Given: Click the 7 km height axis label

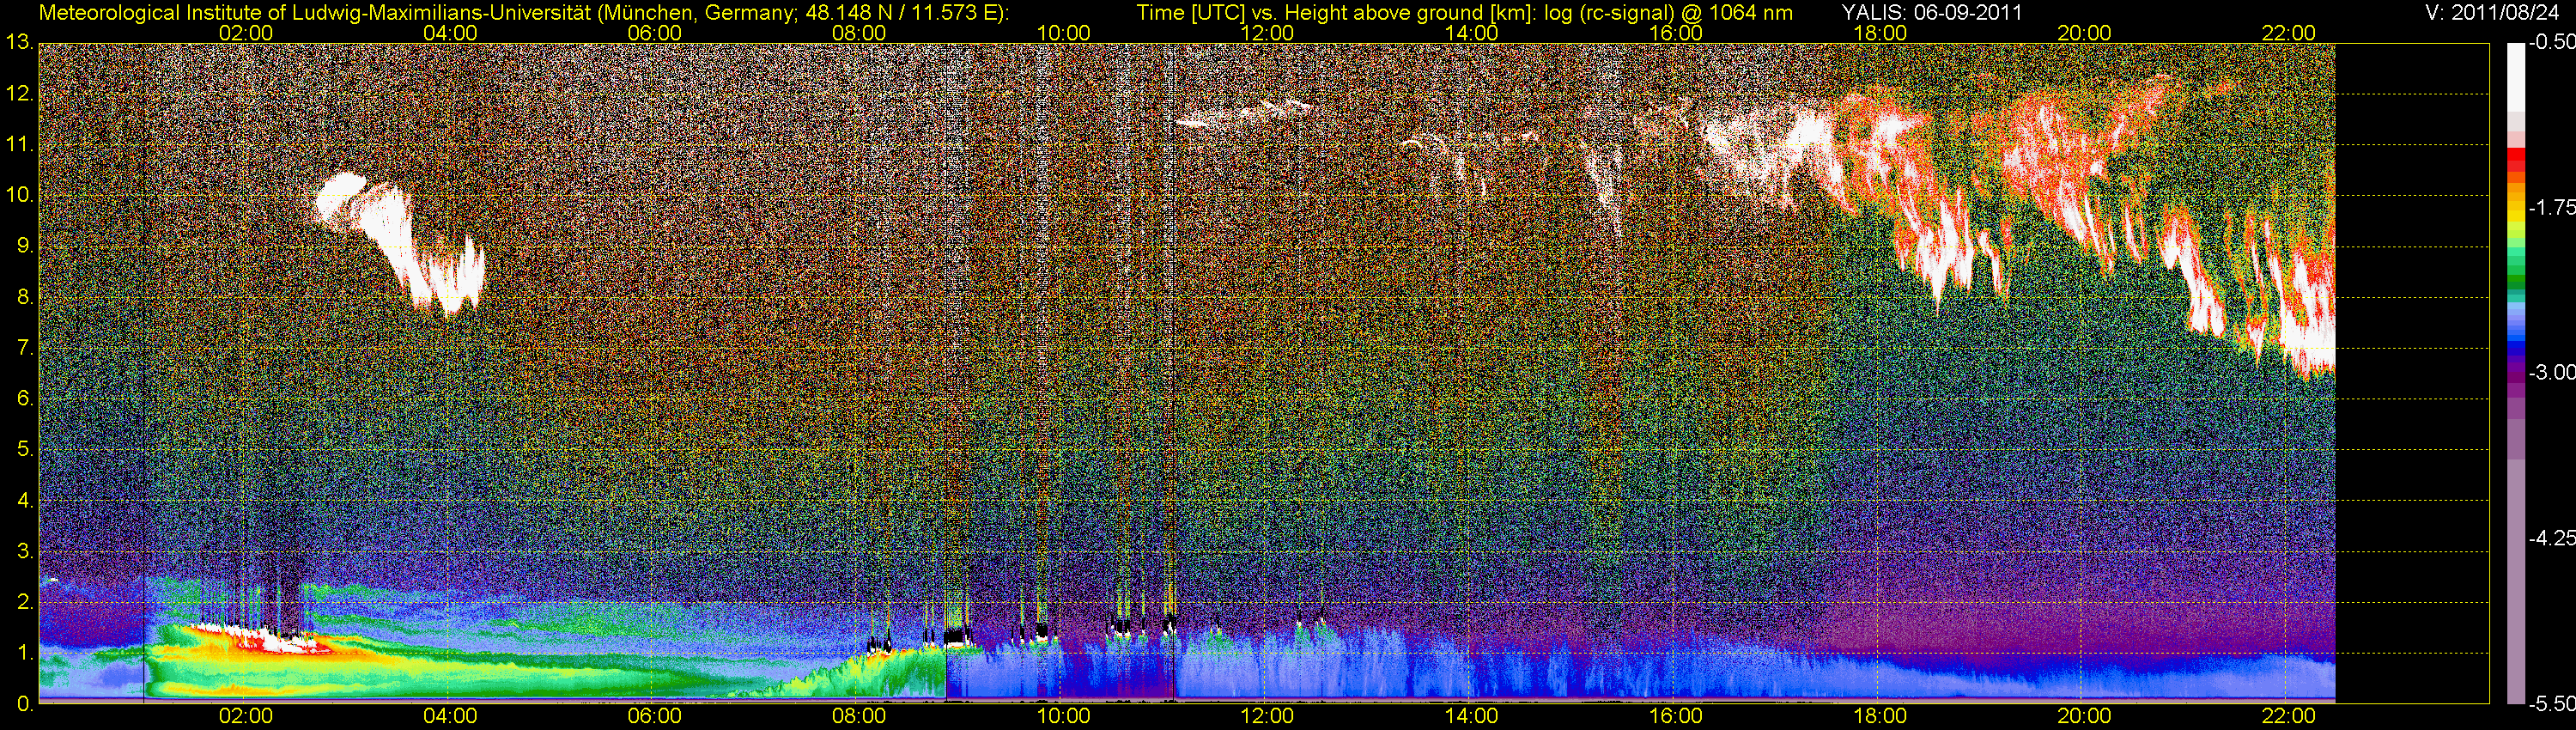Looking at the screenshot, I should click(x=25, y=348).
